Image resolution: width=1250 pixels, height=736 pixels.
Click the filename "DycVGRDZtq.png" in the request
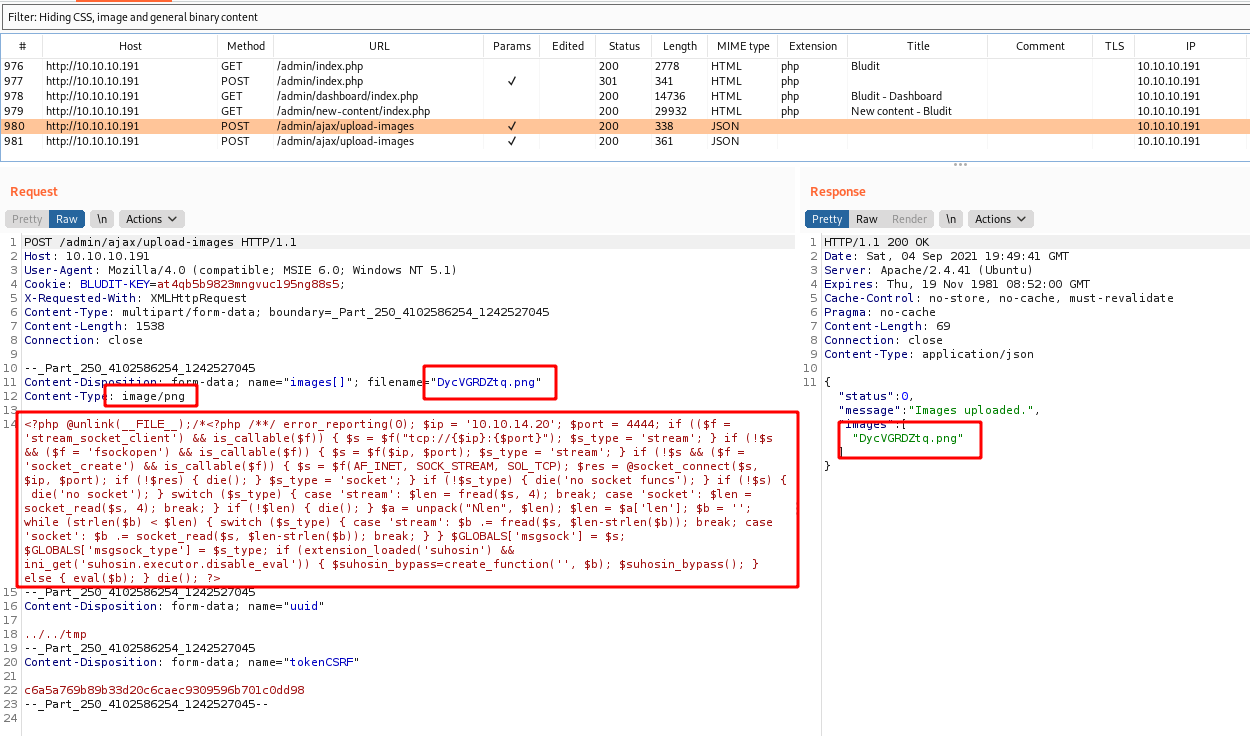click(x=487, y=382)
